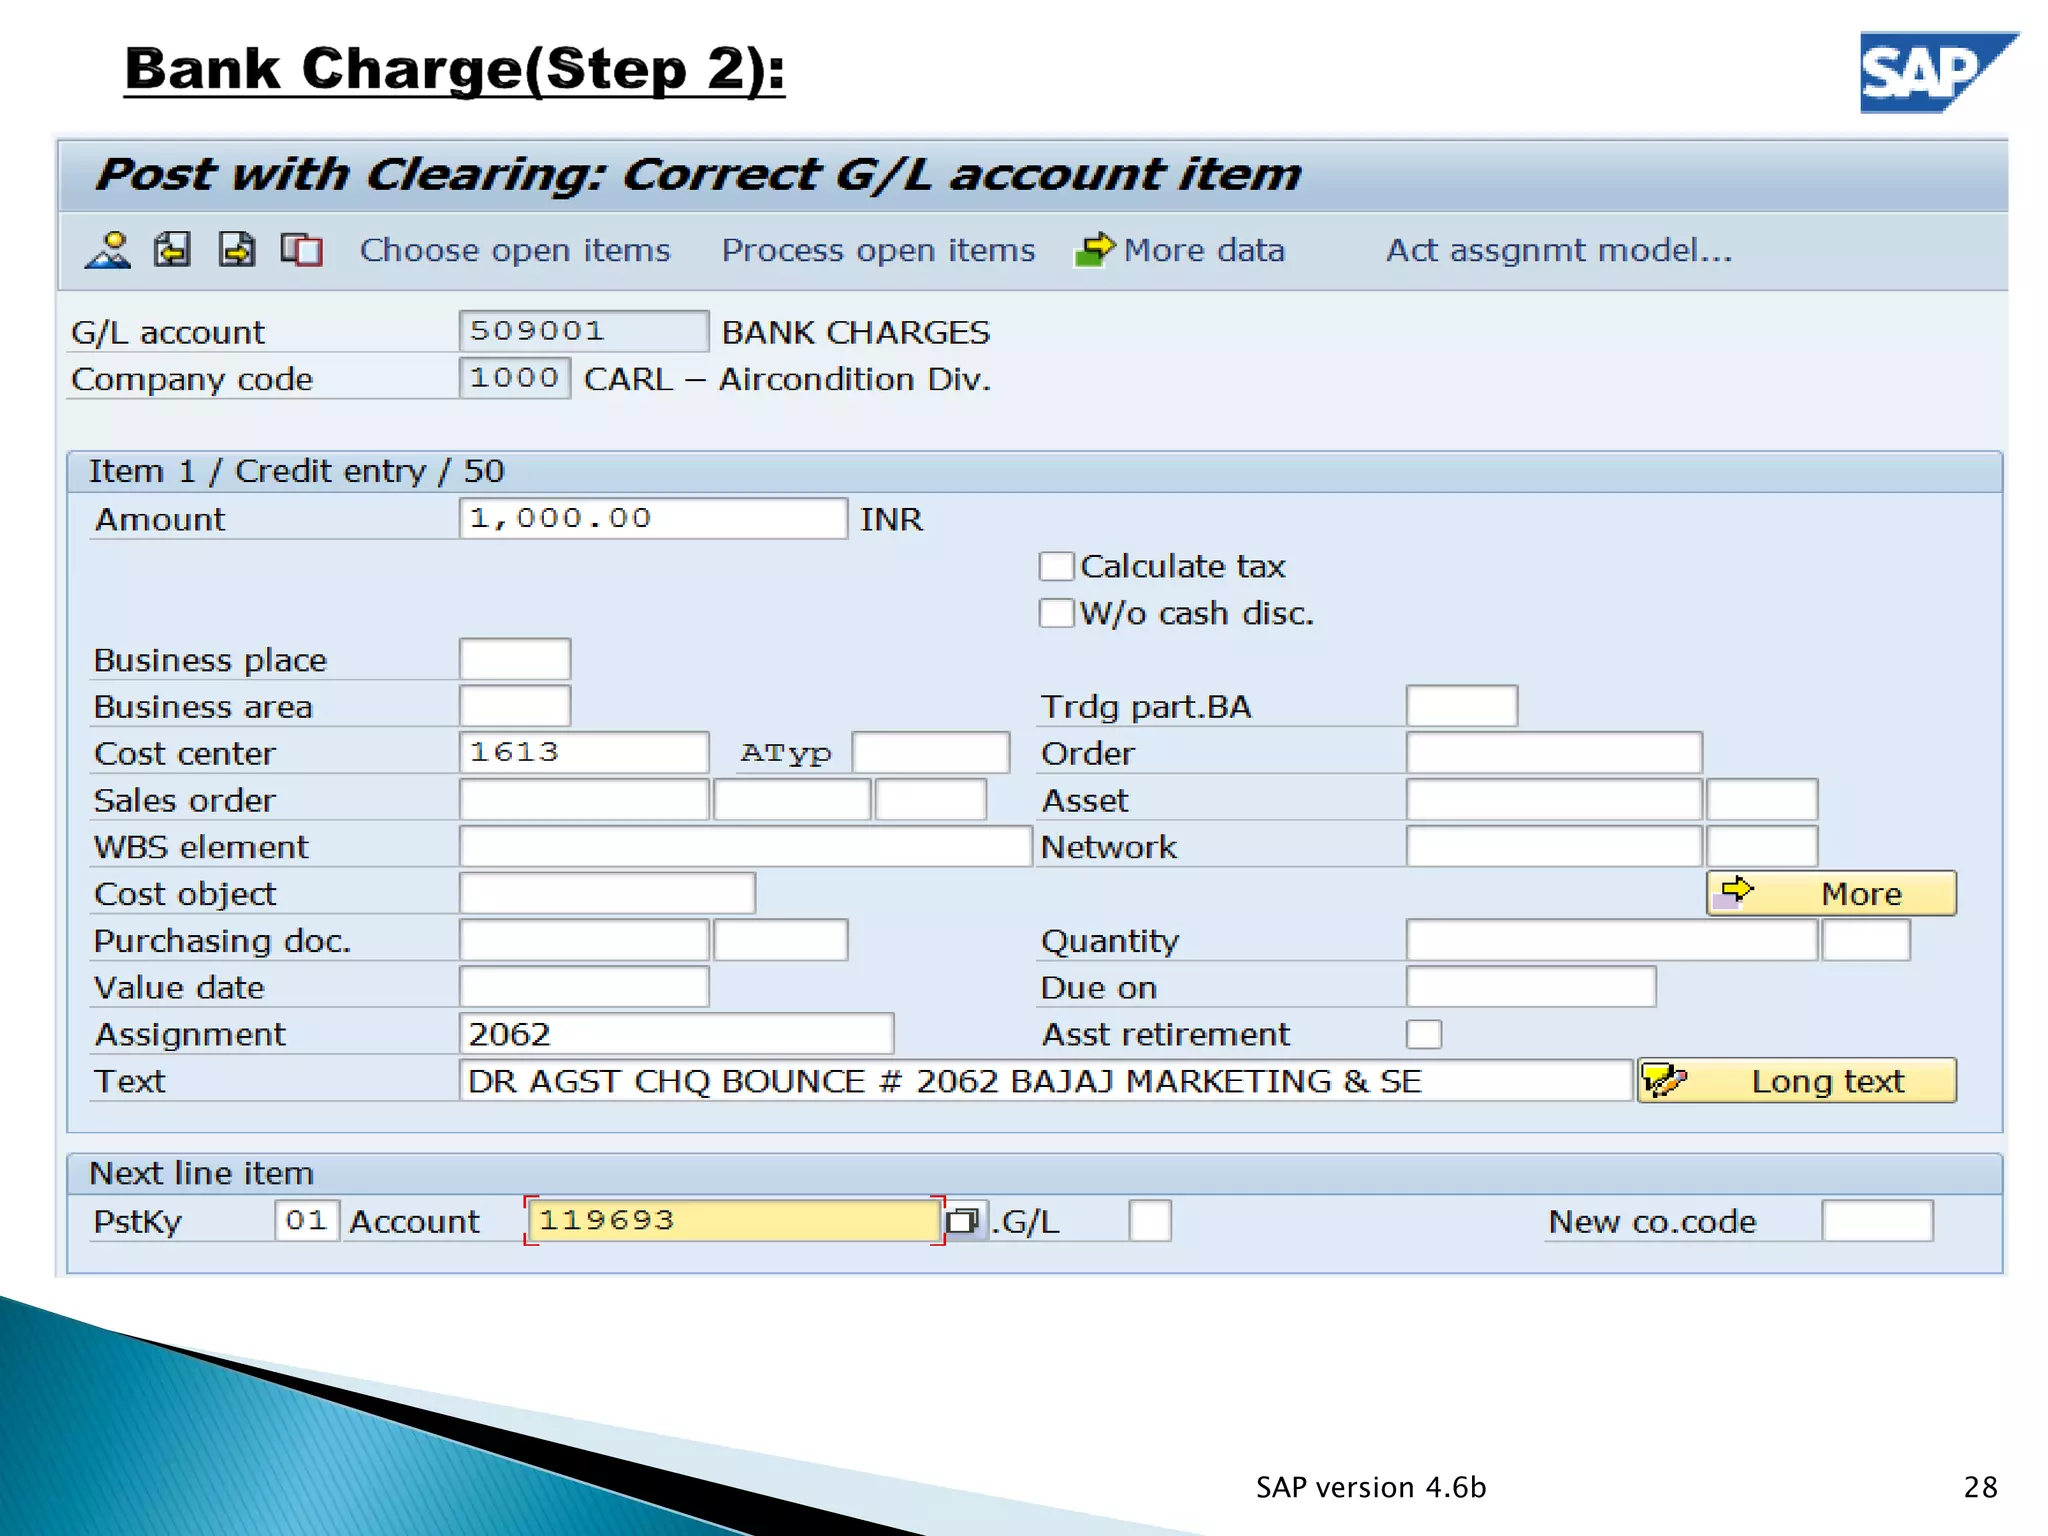Click the Account field showing 119693

pyautogui.click(x=735, y=1221)
